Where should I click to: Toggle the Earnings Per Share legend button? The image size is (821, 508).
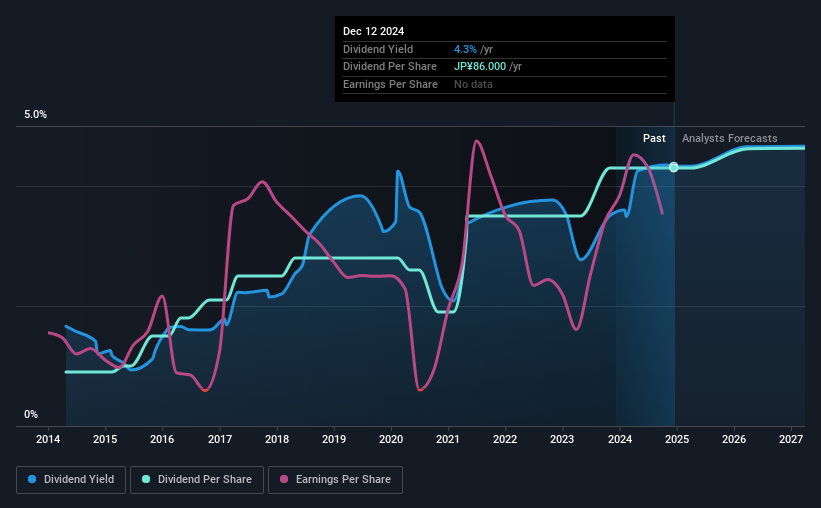[x=336, y=480]
